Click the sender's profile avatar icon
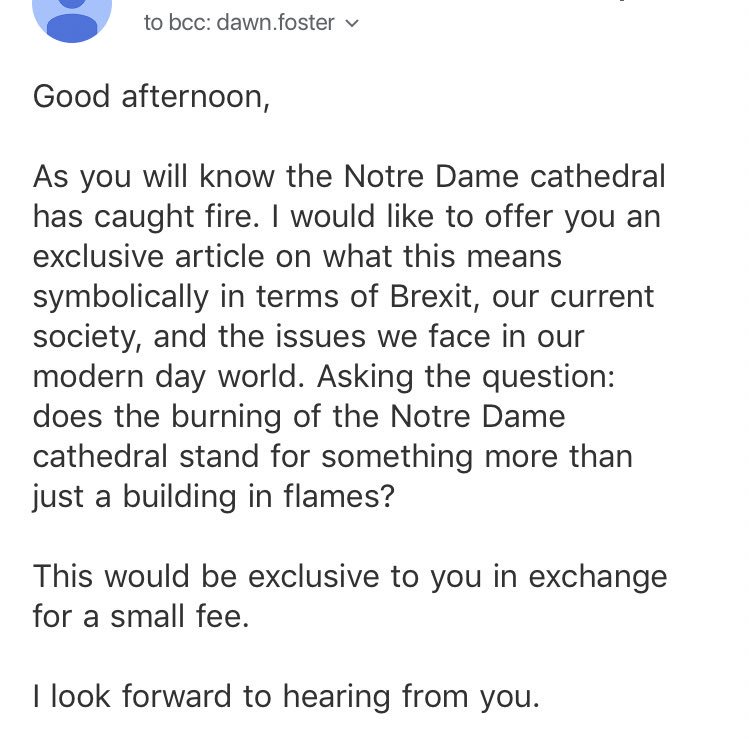Image resolution: width=749 pixels, height=739 pixels. [x=71, y=18]
